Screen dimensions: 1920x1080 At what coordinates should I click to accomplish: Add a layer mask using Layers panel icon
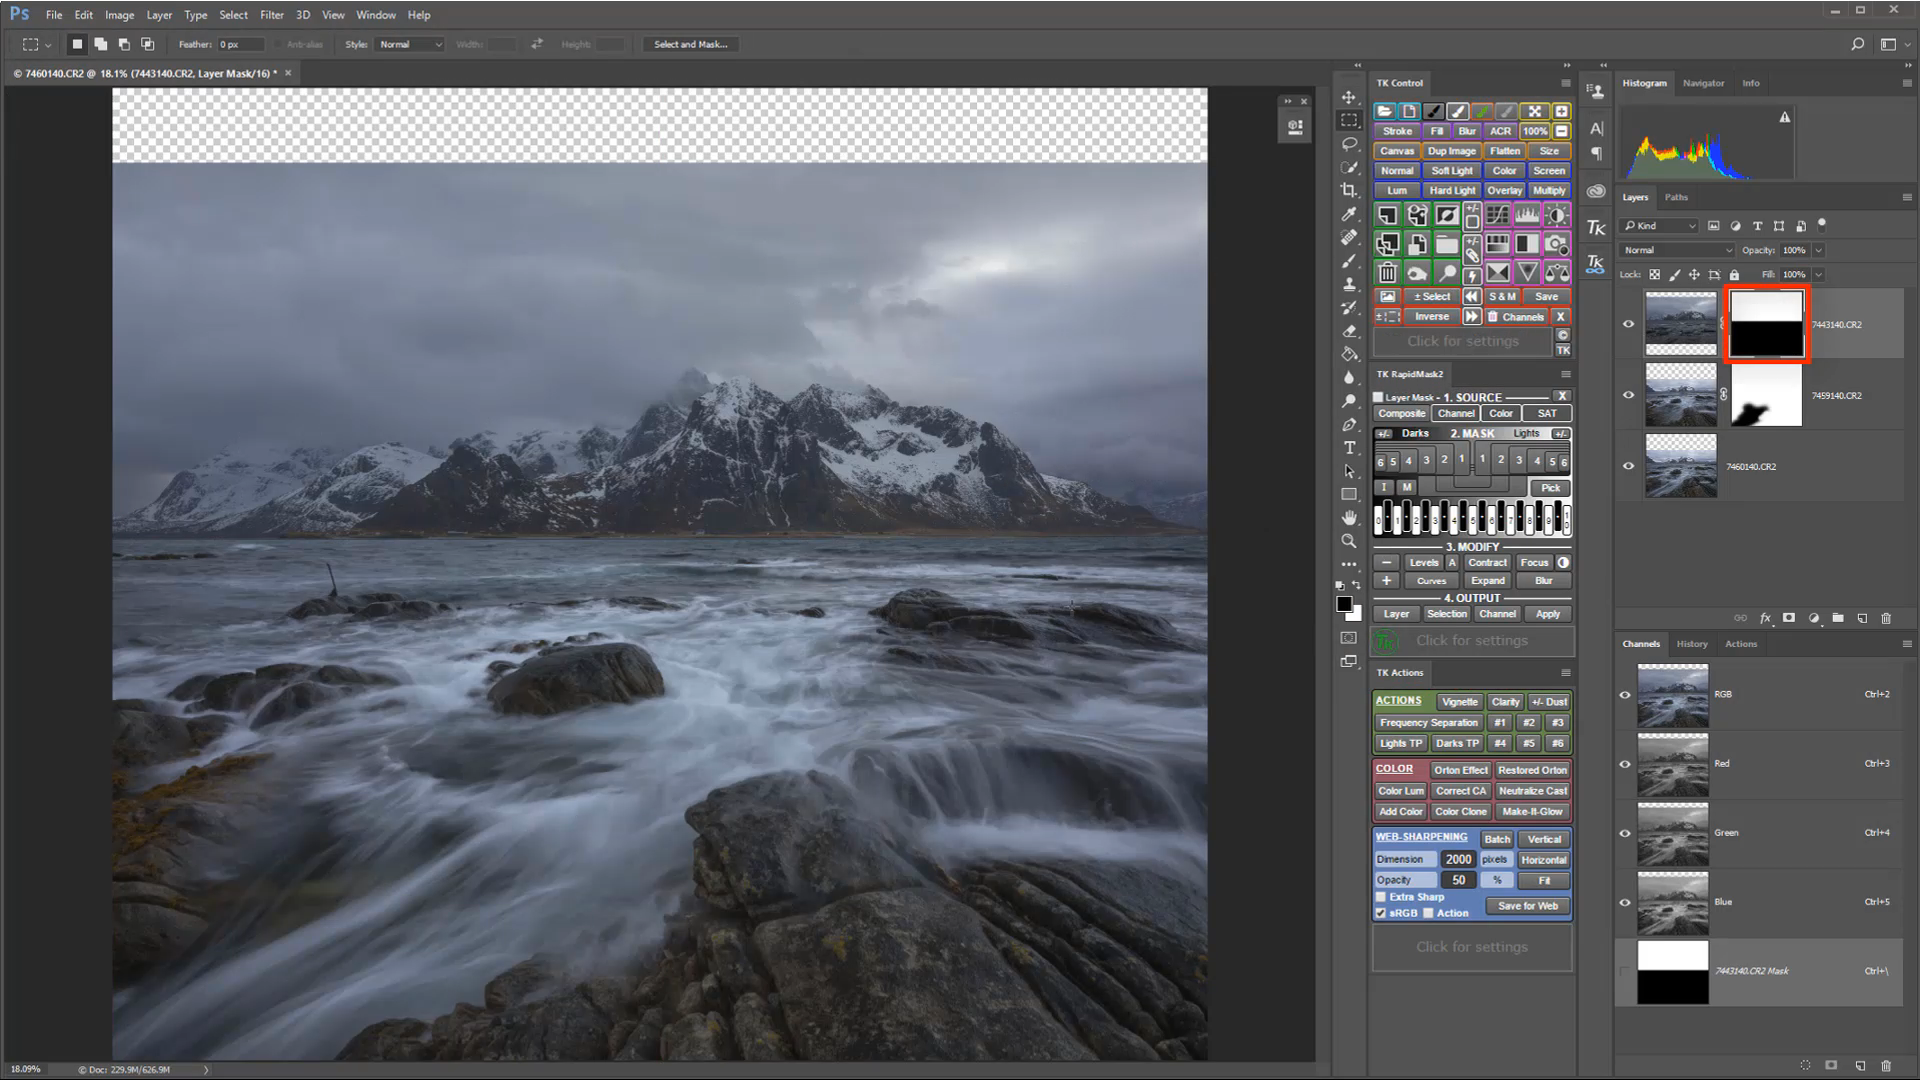click(x=1789, y=618)
